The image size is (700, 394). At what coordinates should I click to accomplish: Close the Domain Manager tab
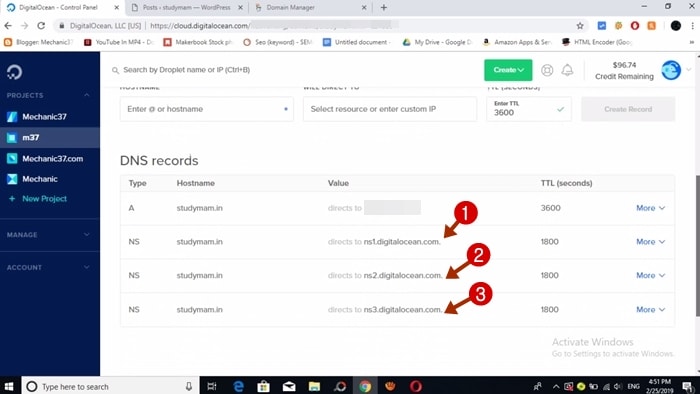364,8
